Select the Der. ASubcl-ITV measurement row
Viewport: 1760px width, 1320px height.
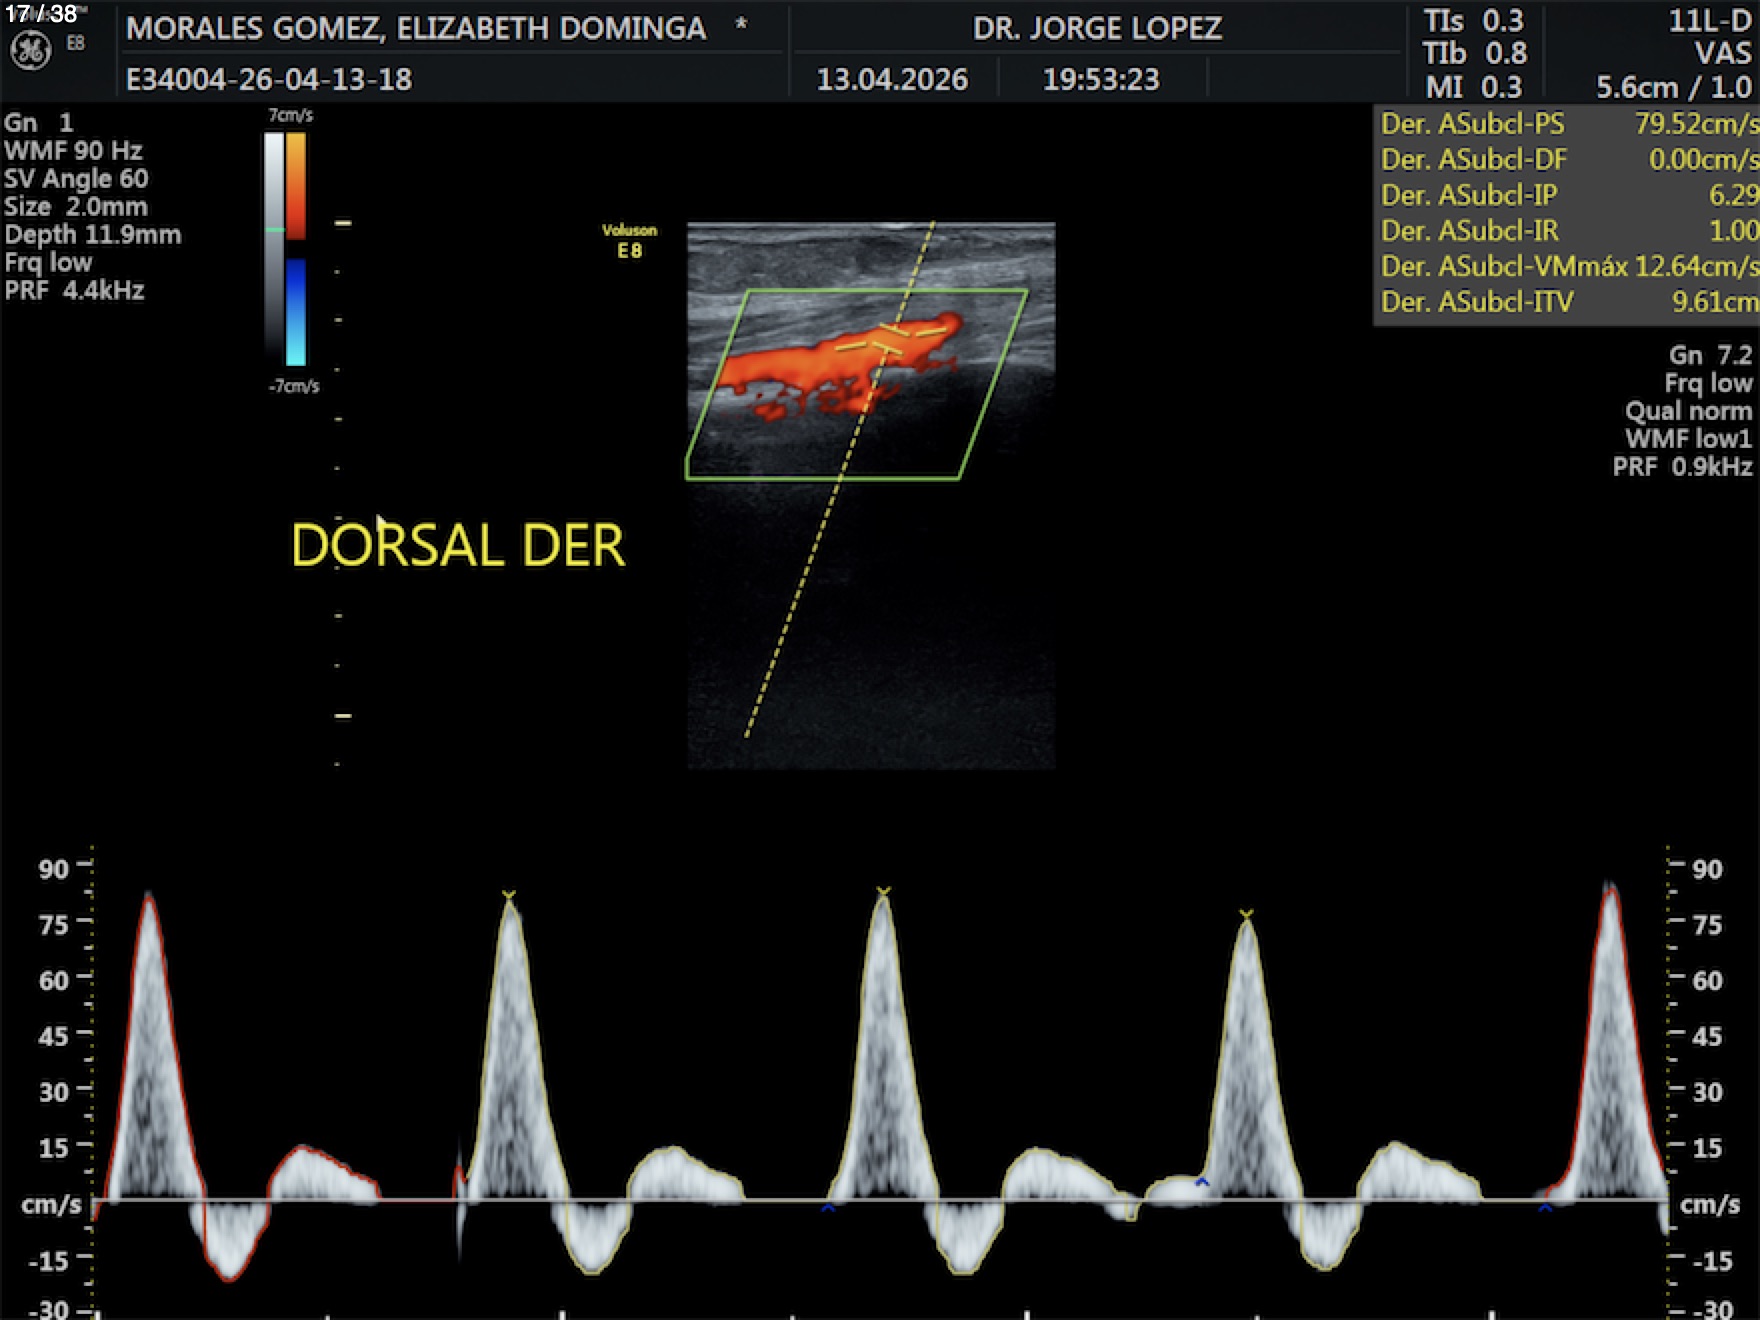(1566, 302)
